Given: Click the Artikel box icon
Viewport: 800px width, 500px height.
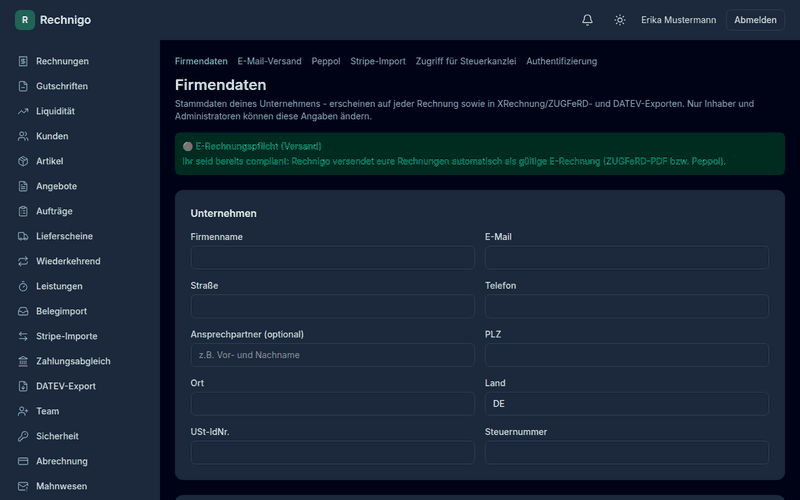Looking at the screenshot, I should (x=23, y=161).
